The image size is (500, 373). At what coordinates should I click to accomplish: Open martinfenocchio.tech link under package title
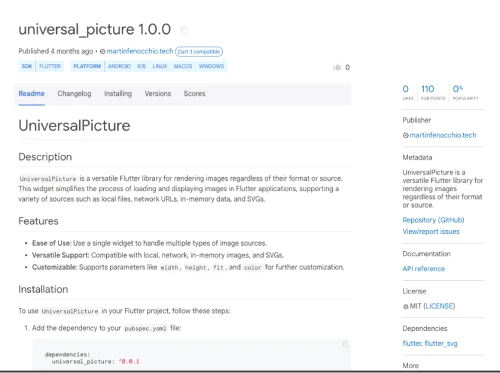[140, 51]
